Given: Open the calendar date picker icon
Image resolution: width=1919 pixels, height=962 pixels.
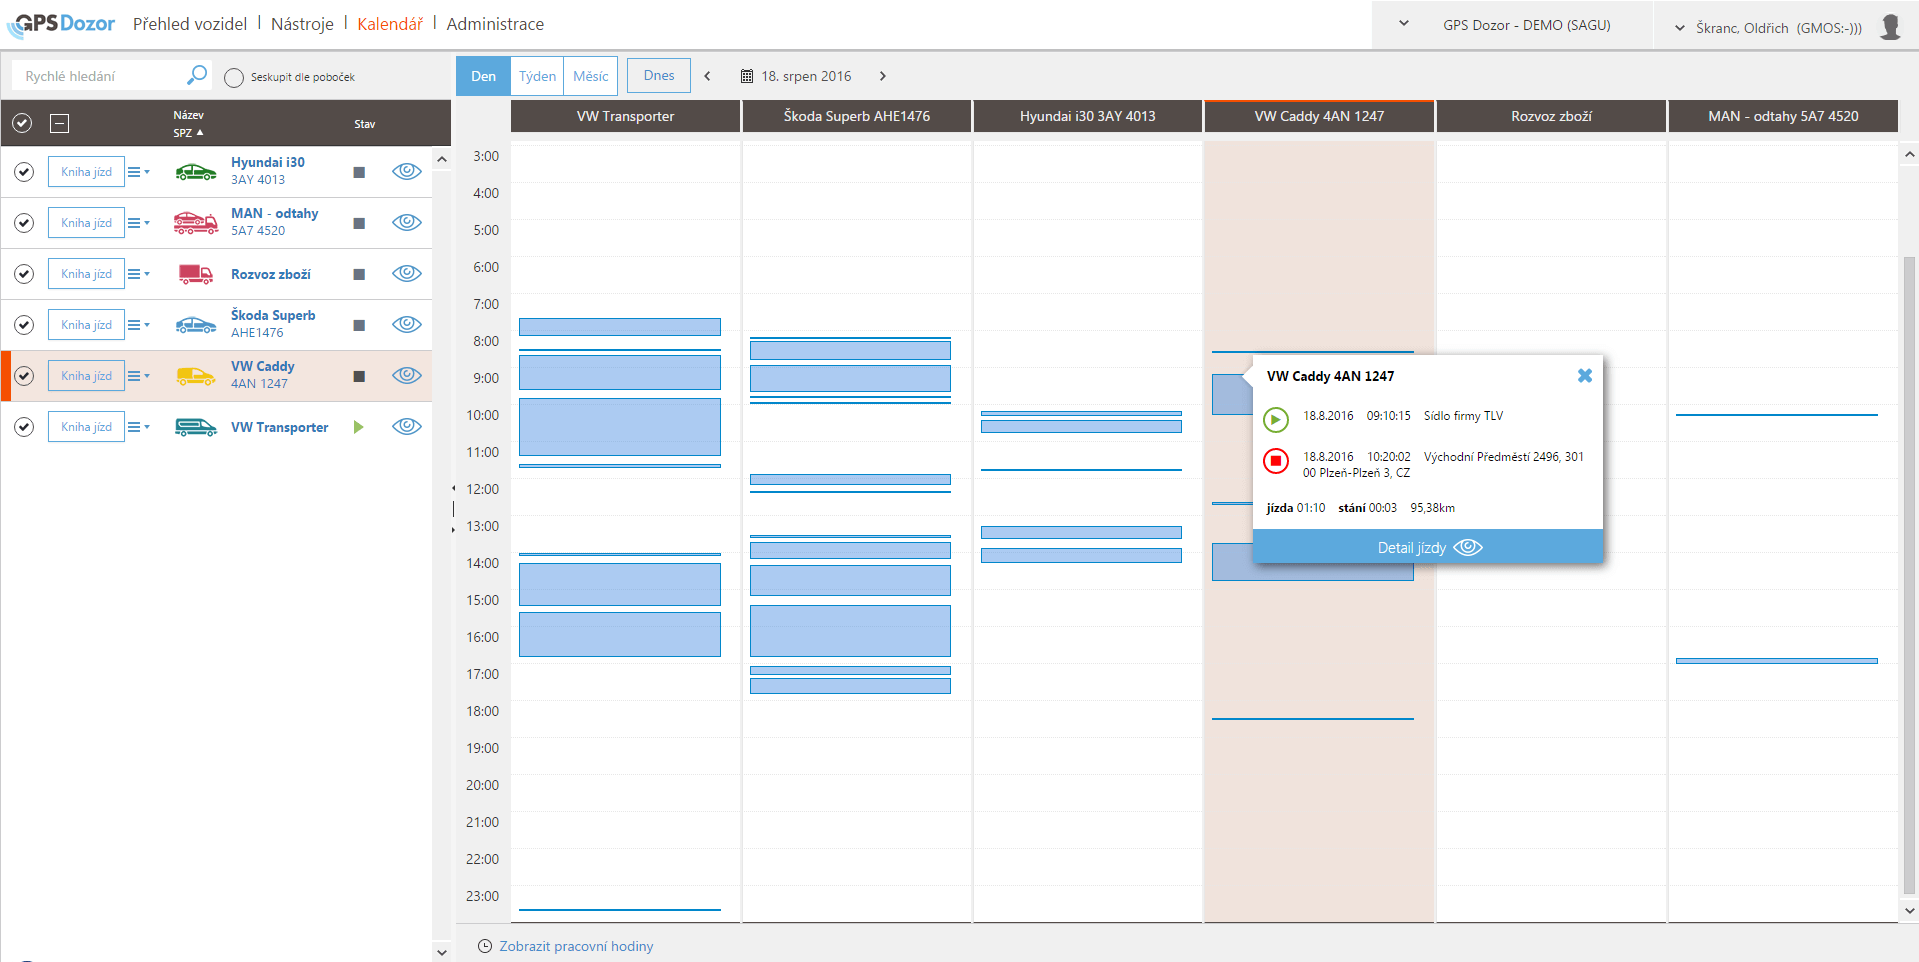Looking at the screenshot, I should point(746,76).
